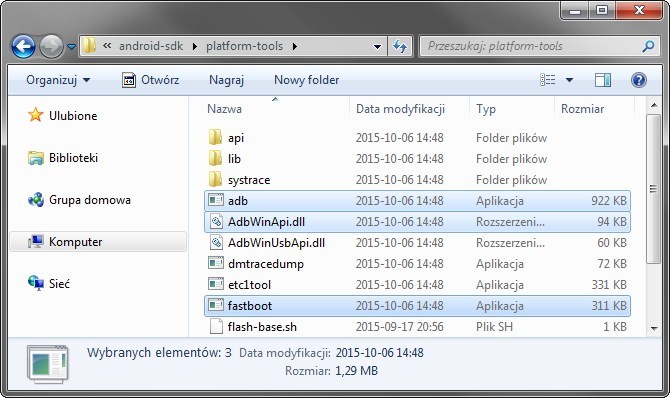Click the adb application icon
This screenshot has height=398, width=670.
point(216,200)
